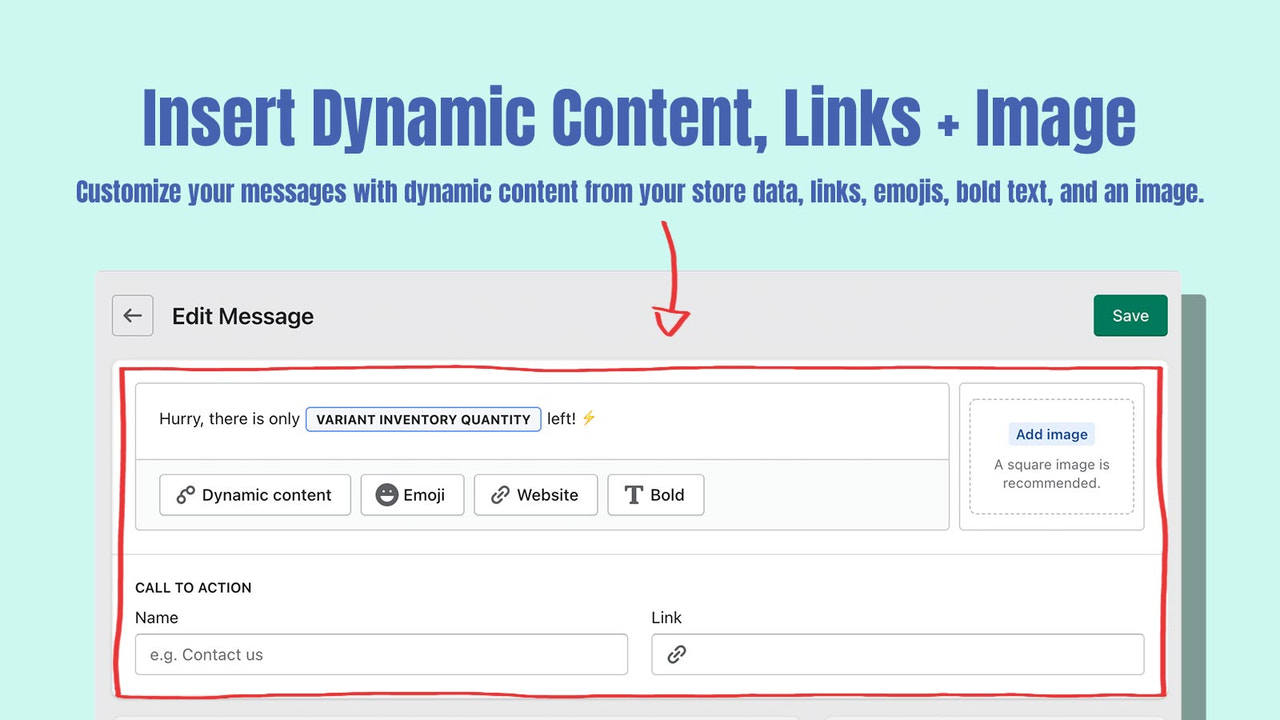Apply Bold formatting with the T icon

[636, 494]
